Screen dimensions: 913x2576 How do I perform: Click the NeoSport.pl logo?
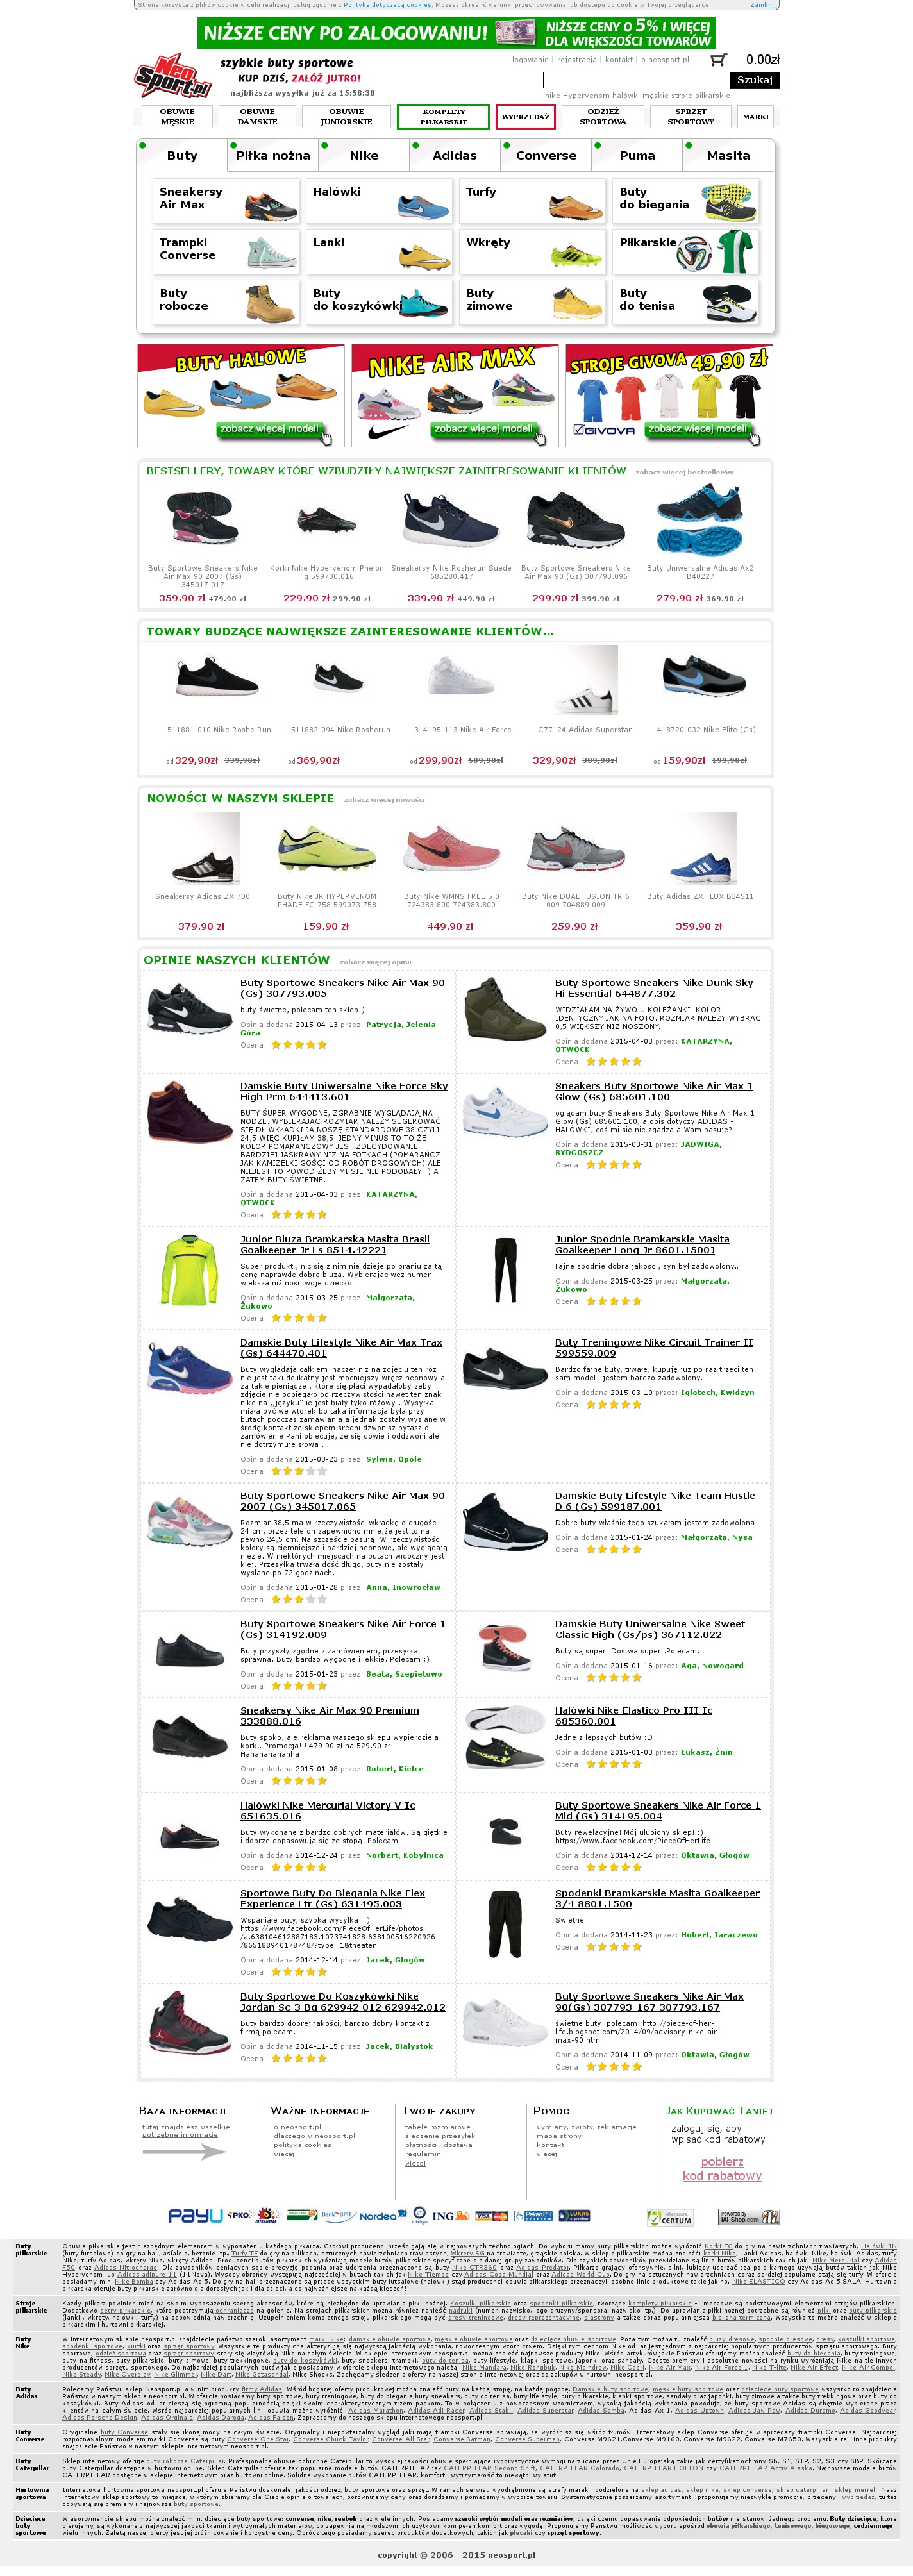(174, 76)
